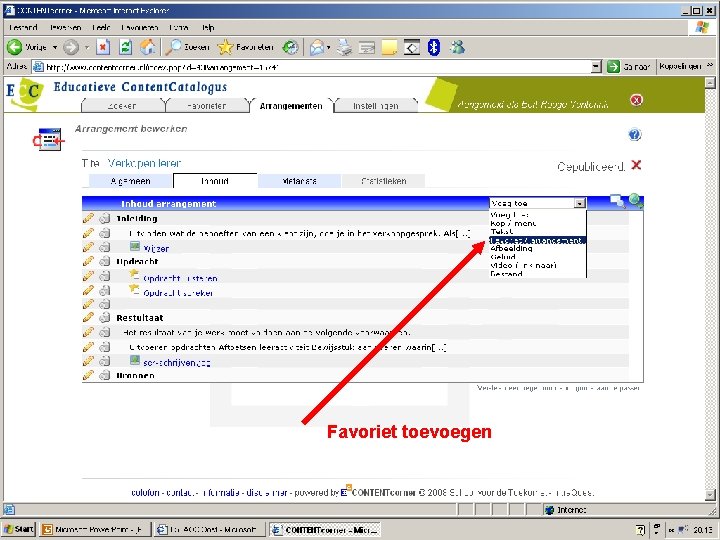Open browser History icon

click(x=290, y=47)
